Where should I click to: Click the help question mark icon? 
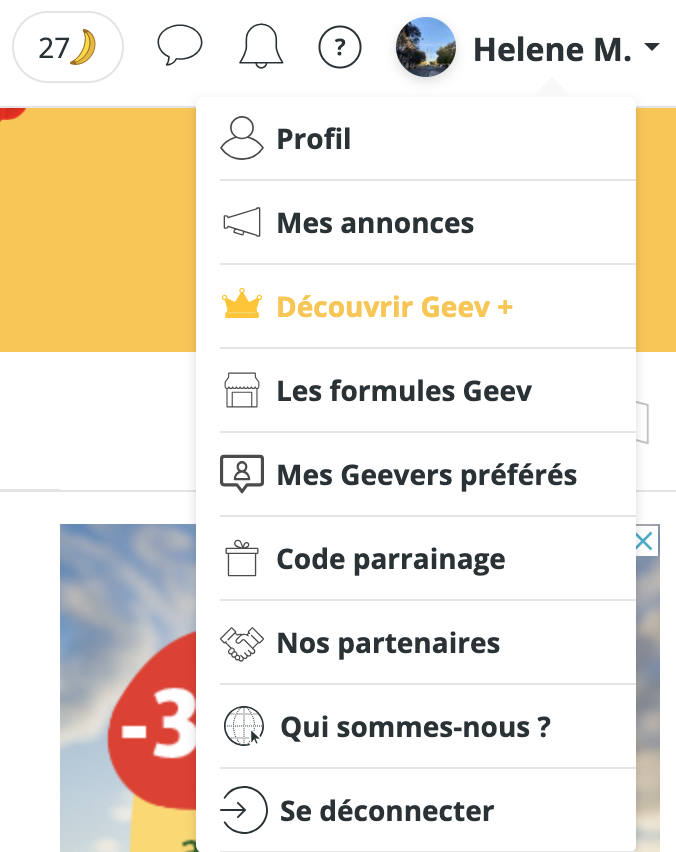pyautogui.click(x=340, y=46)
